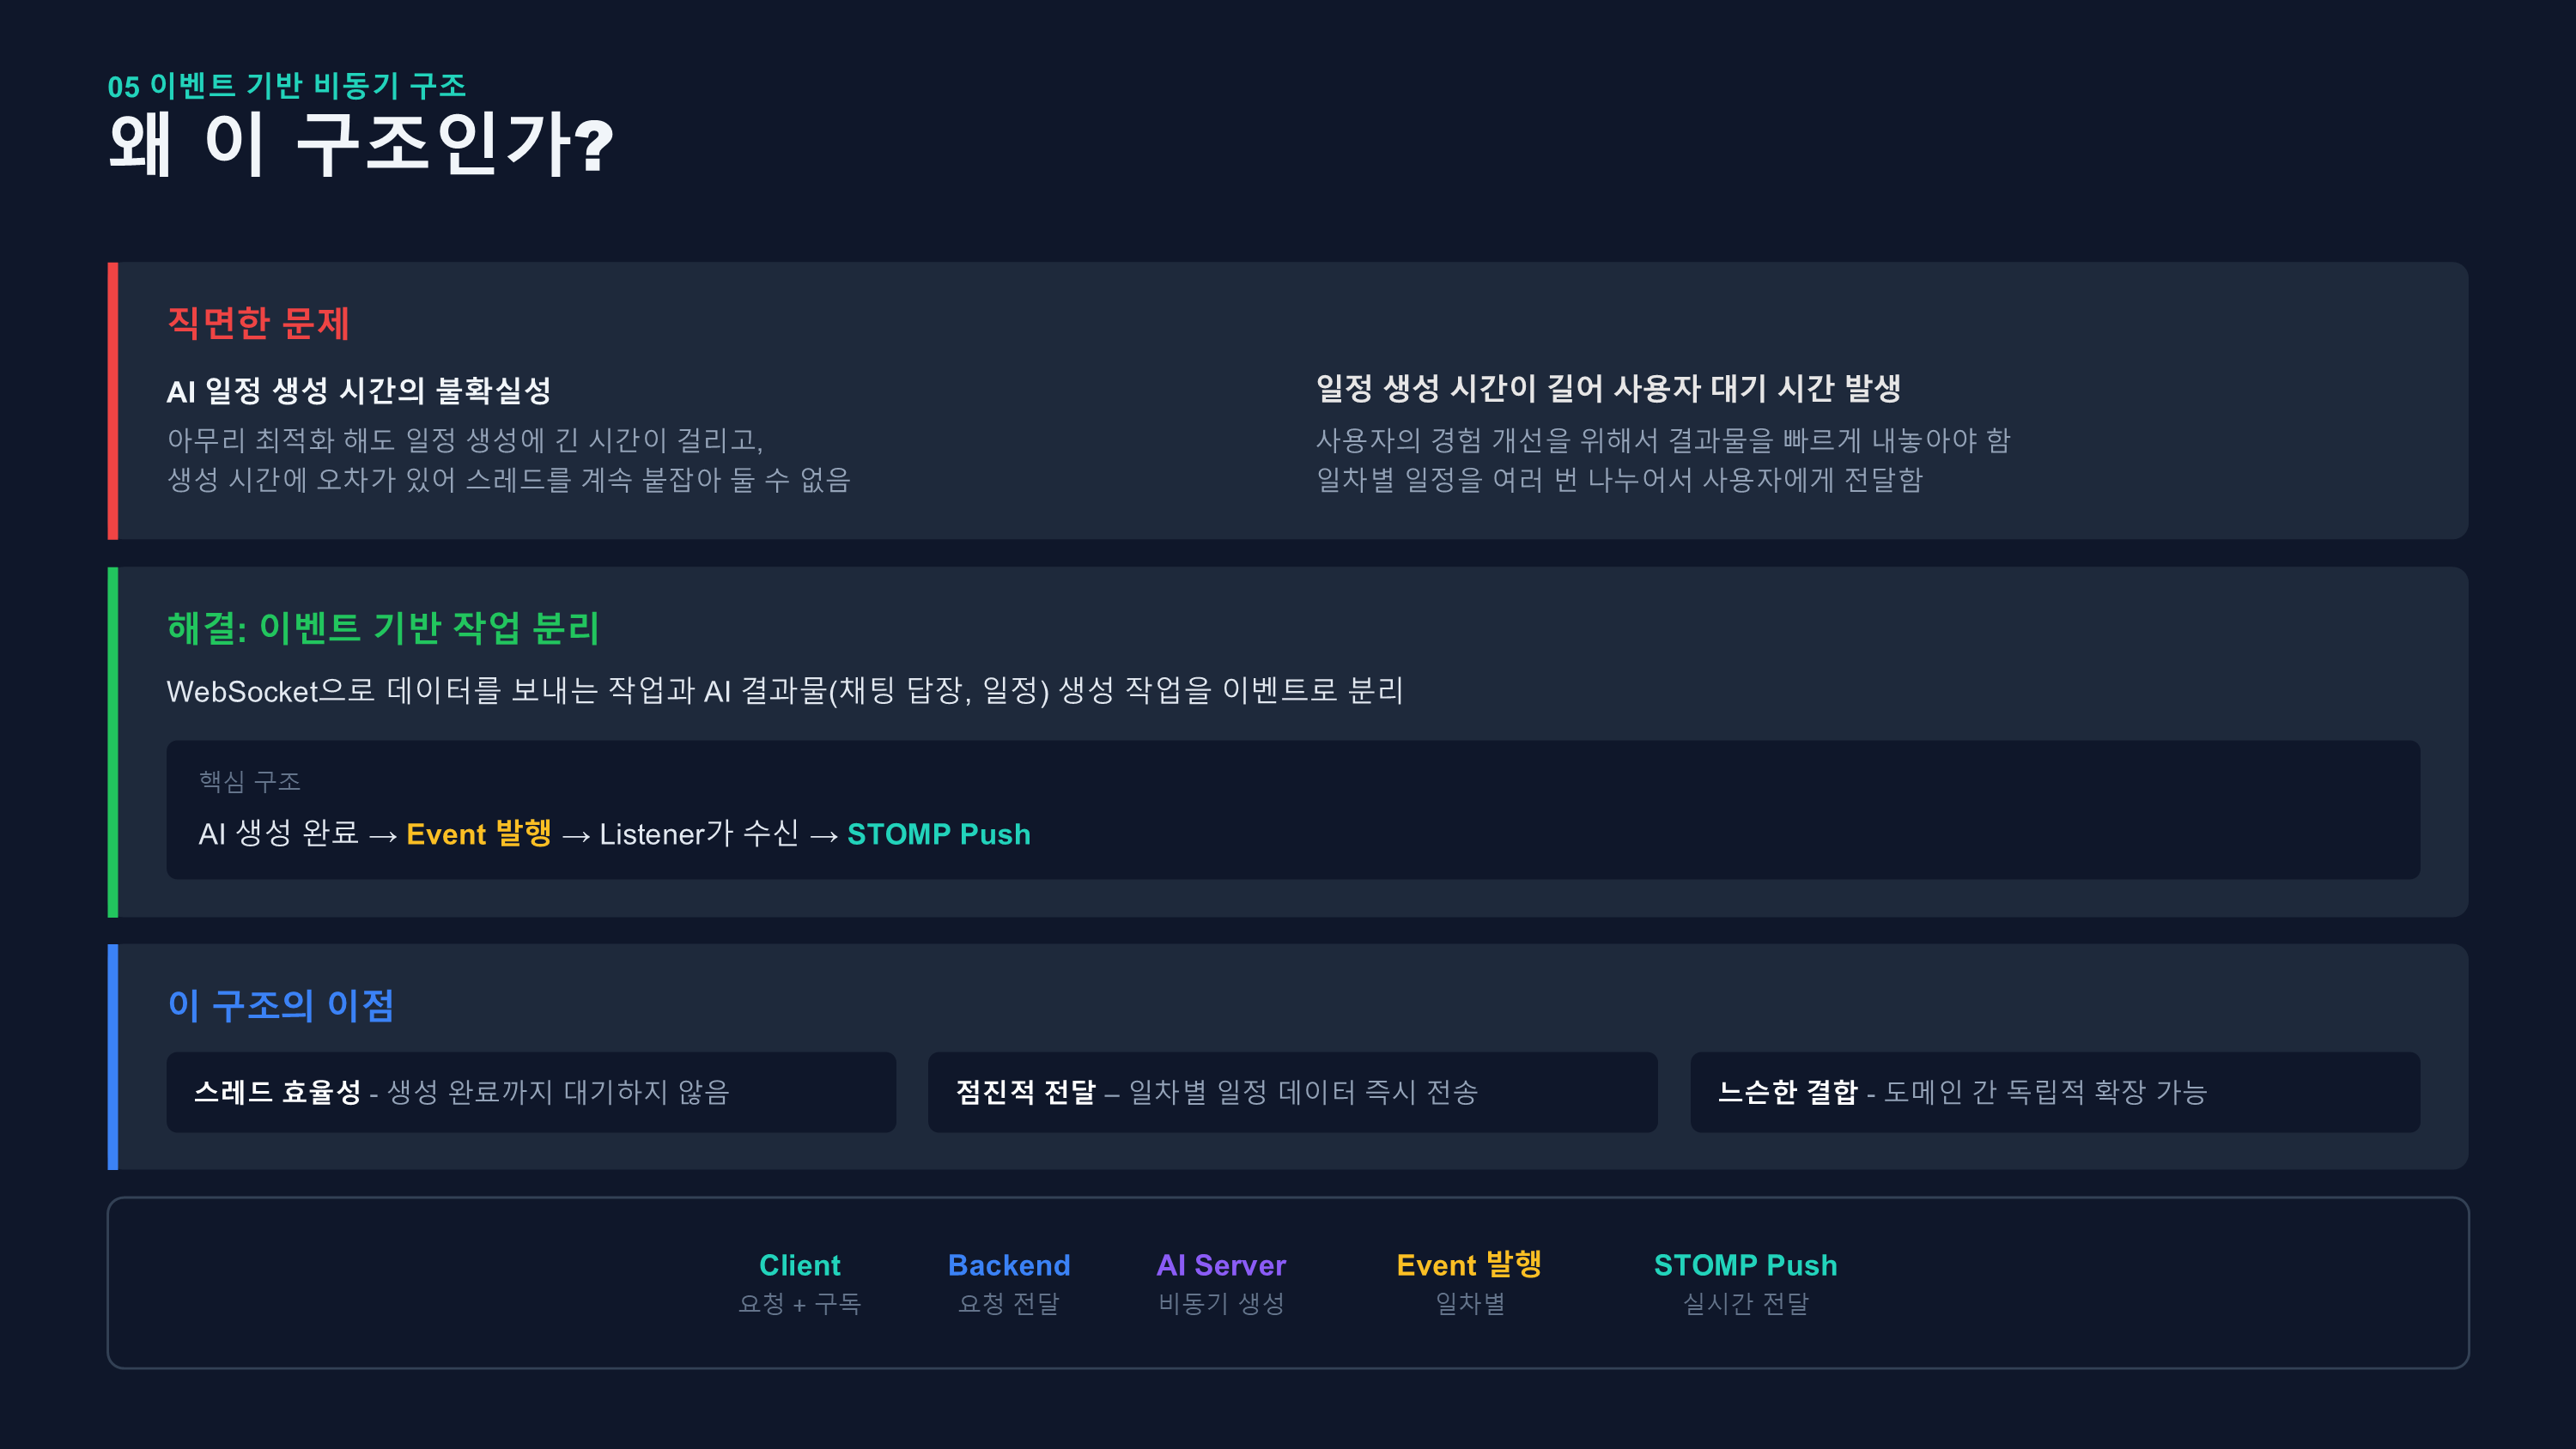Click the red 직면한 문제 heading
The image size is (2576, 1449).
click(x=258, y=323)
